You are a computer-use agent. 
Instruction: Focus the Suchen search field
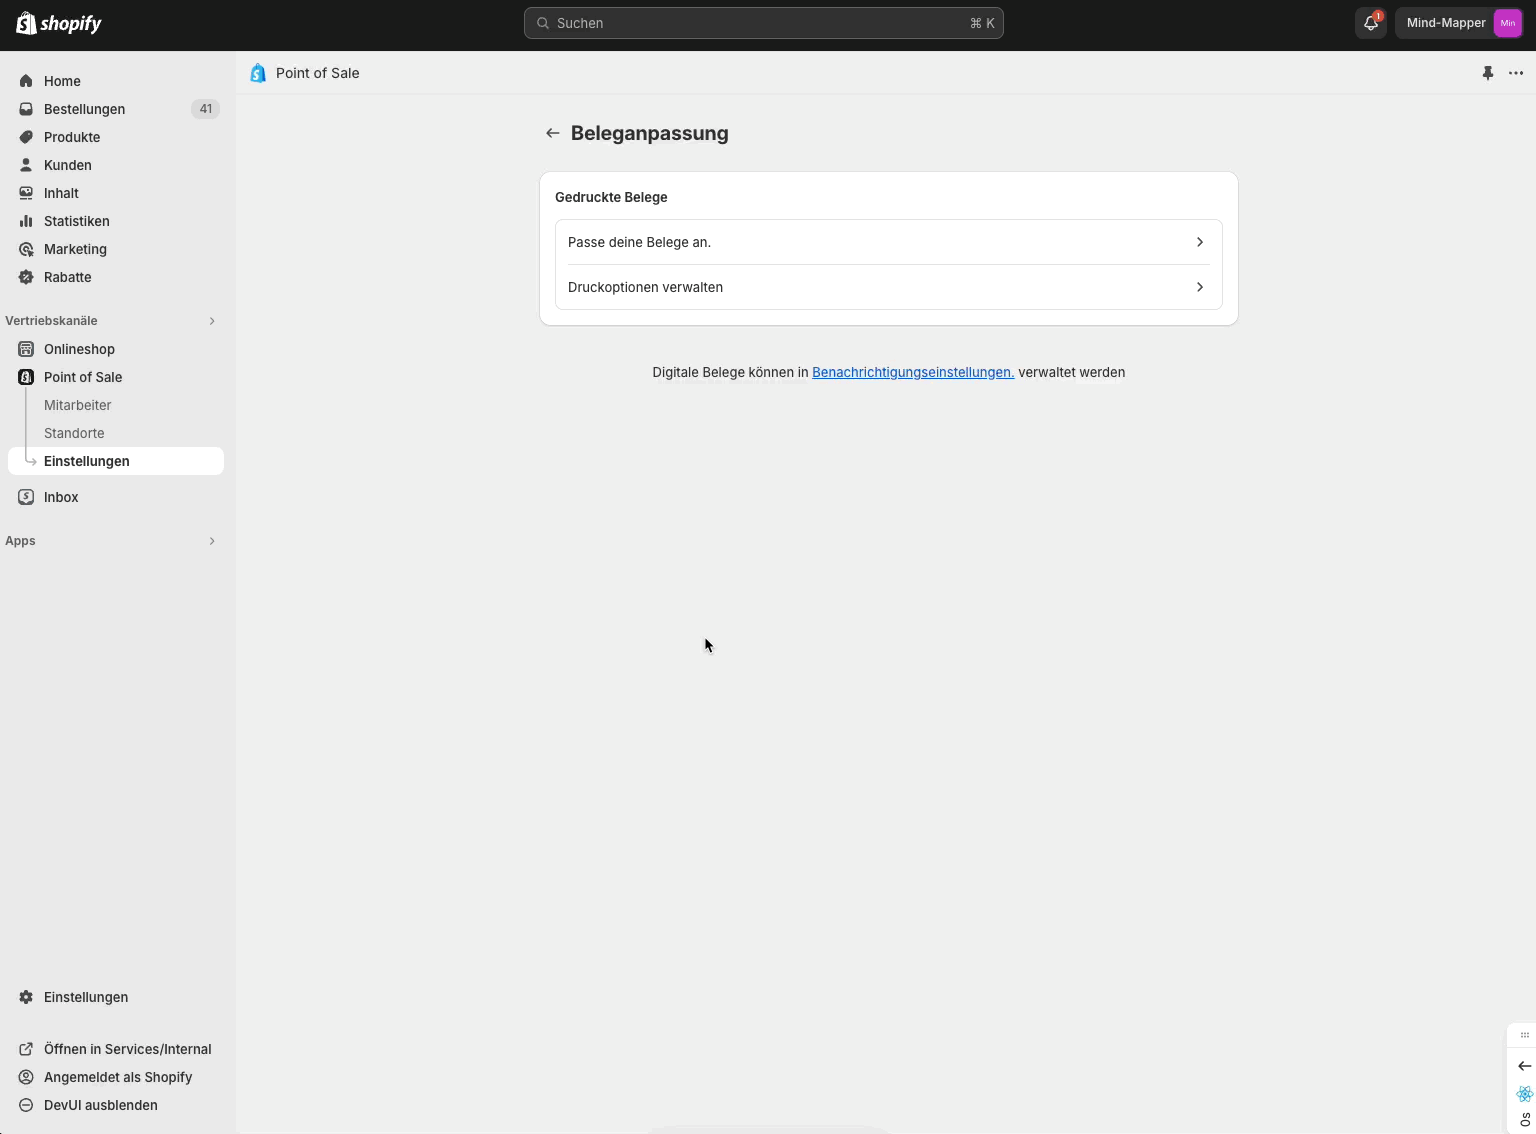(764, 23)
